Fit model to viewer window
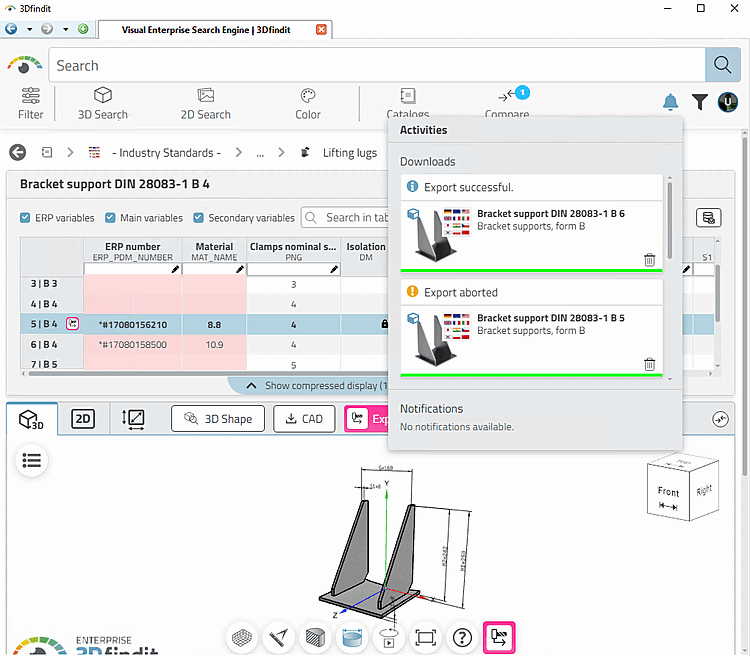 coord(425,637)
